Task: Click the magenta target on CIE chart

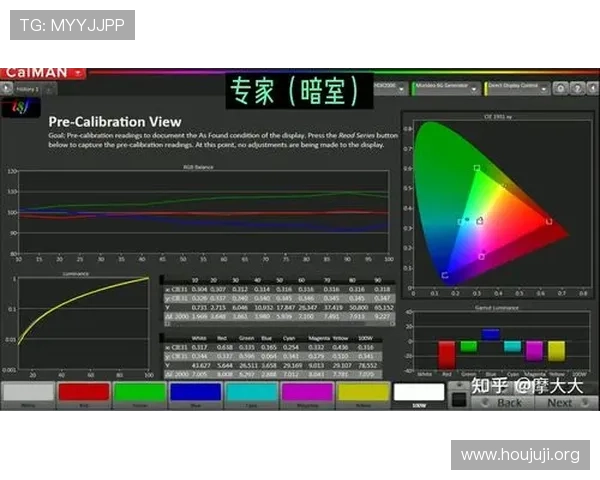Action: coord(481,257)
